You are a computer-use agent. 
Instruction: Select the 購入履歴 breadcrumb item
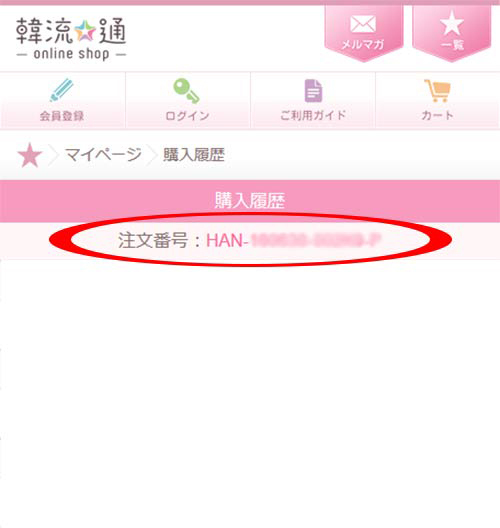(194, 155)
